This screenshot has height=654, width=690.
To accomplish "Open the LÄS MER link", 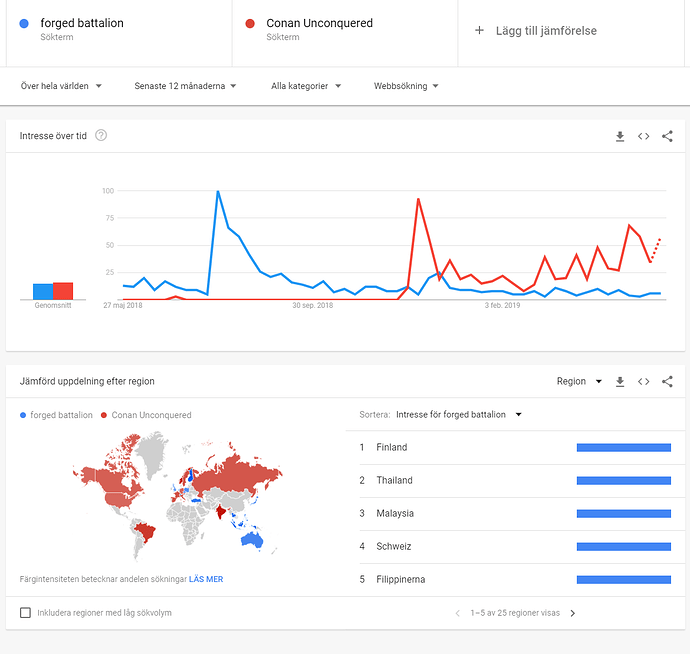I will click(x=206, y=579).
